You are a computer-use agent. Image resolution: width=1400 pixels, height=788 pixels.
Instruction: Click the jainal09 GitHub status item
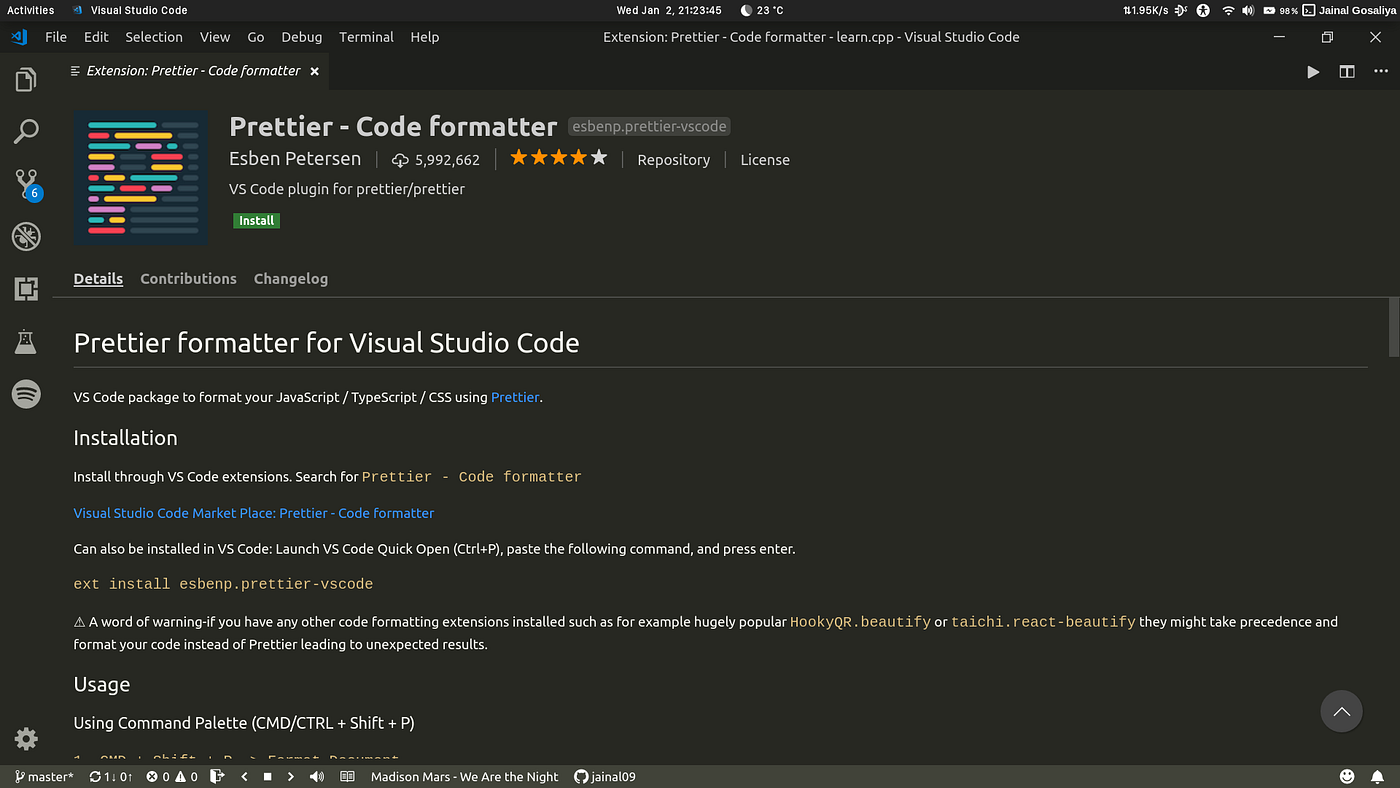point(605,777)
